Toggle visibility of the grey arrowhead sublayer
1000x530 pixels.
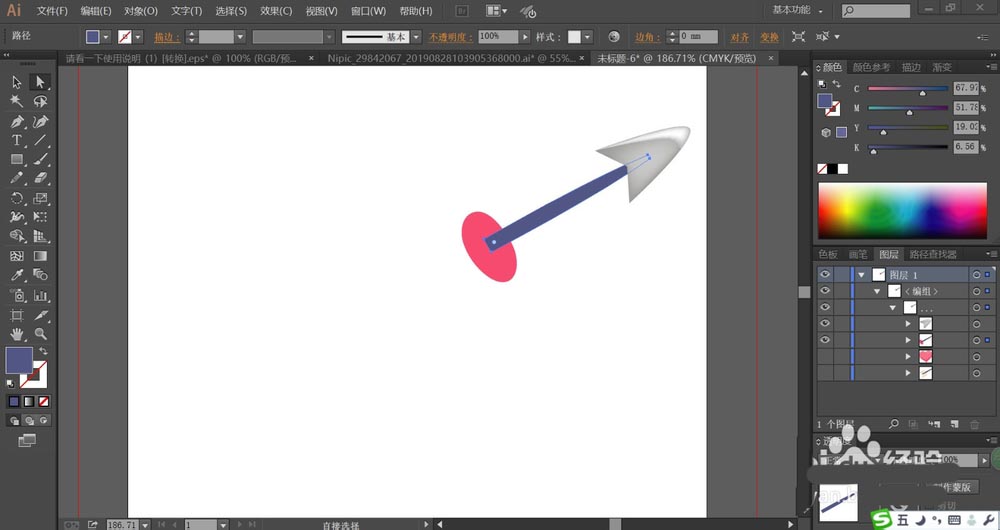coord(825,324)
